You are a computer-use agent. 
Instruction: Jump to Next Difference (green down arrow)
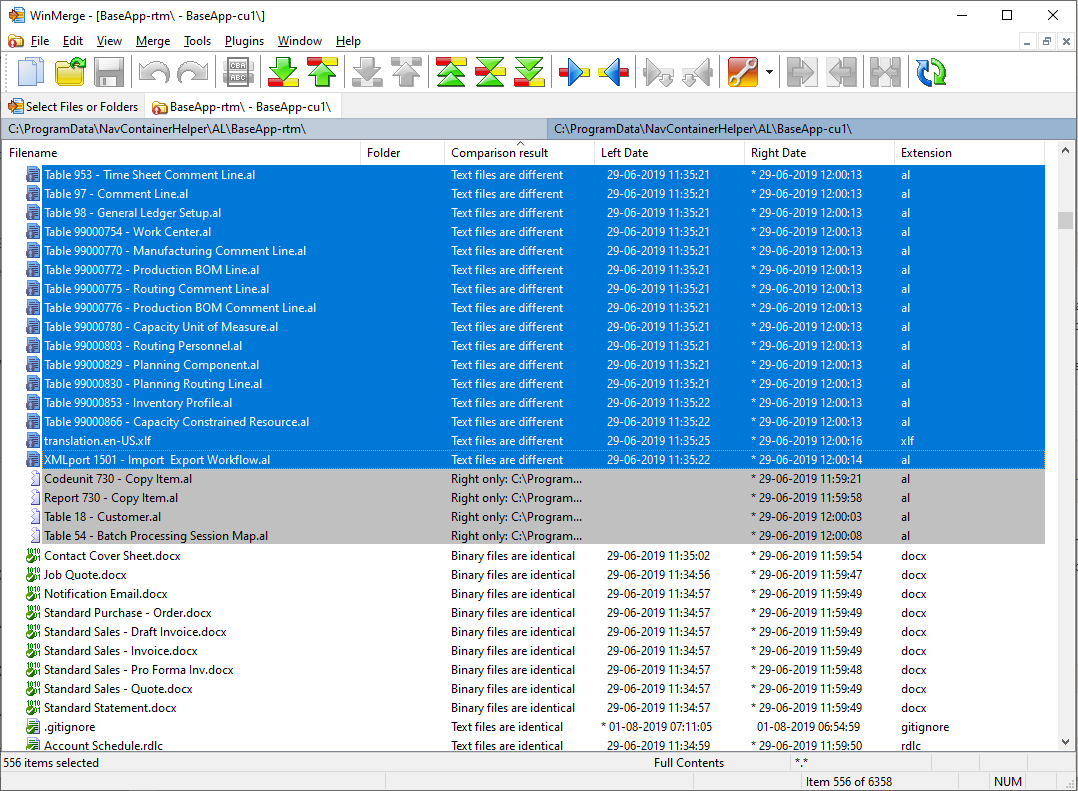281,71
